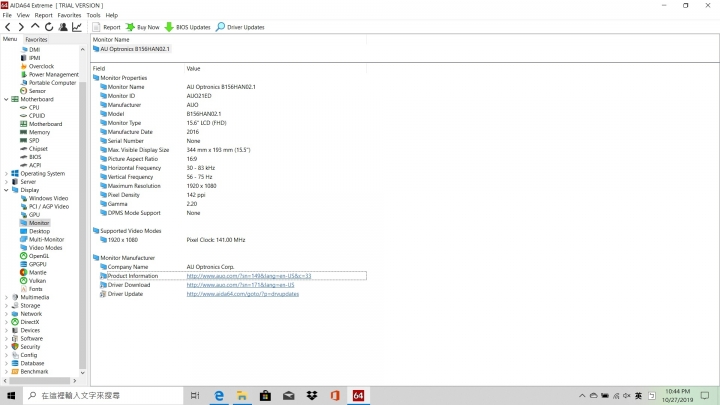The height and width of the screenshot is (405, 720).
Task: Select Desktop tree item
Action: (x=39, y=231)
